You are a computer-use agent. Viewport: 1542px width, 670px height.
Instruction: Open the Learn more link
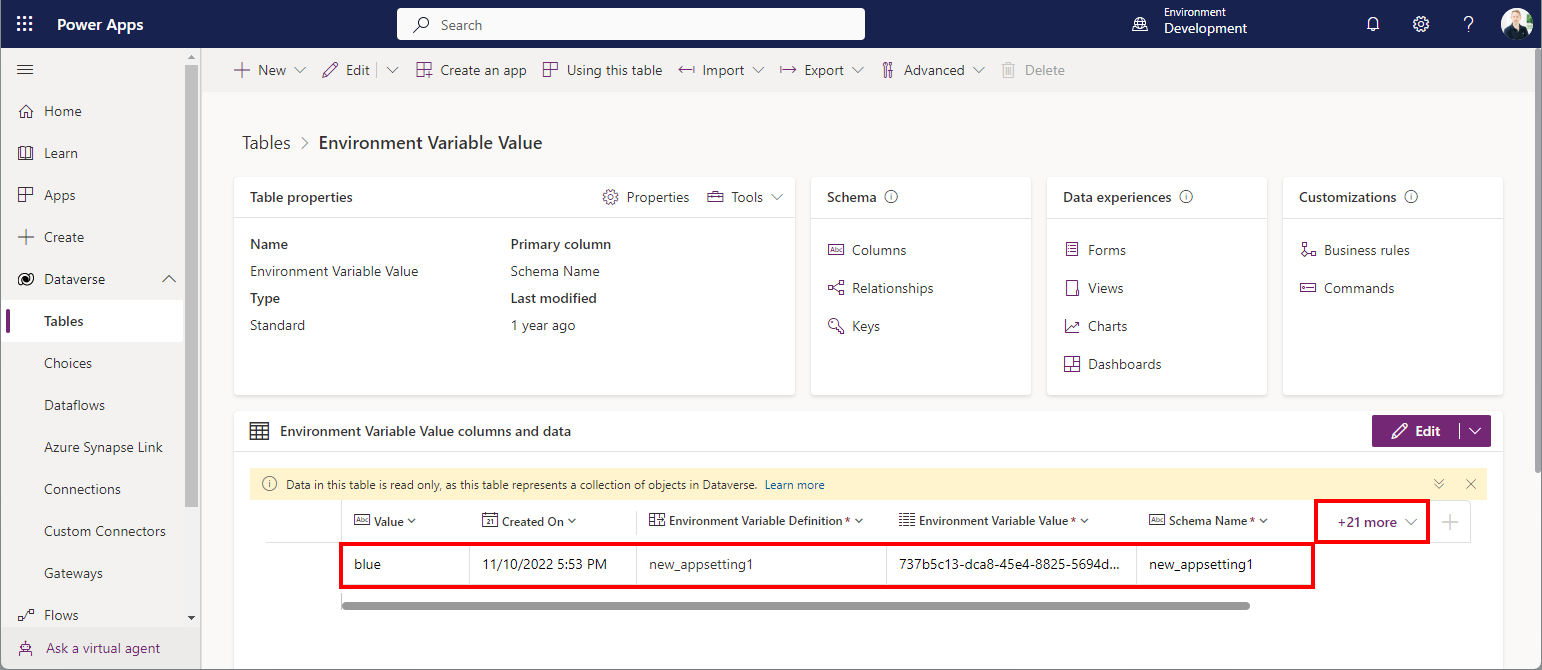794,485
